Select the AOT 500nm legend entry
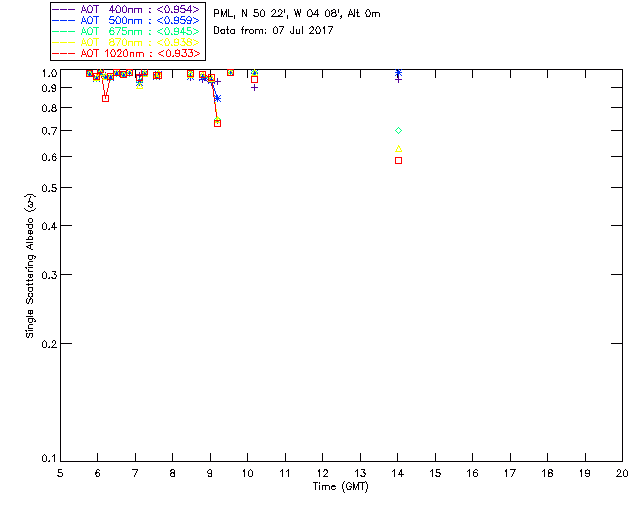 (x=127, y=20)
